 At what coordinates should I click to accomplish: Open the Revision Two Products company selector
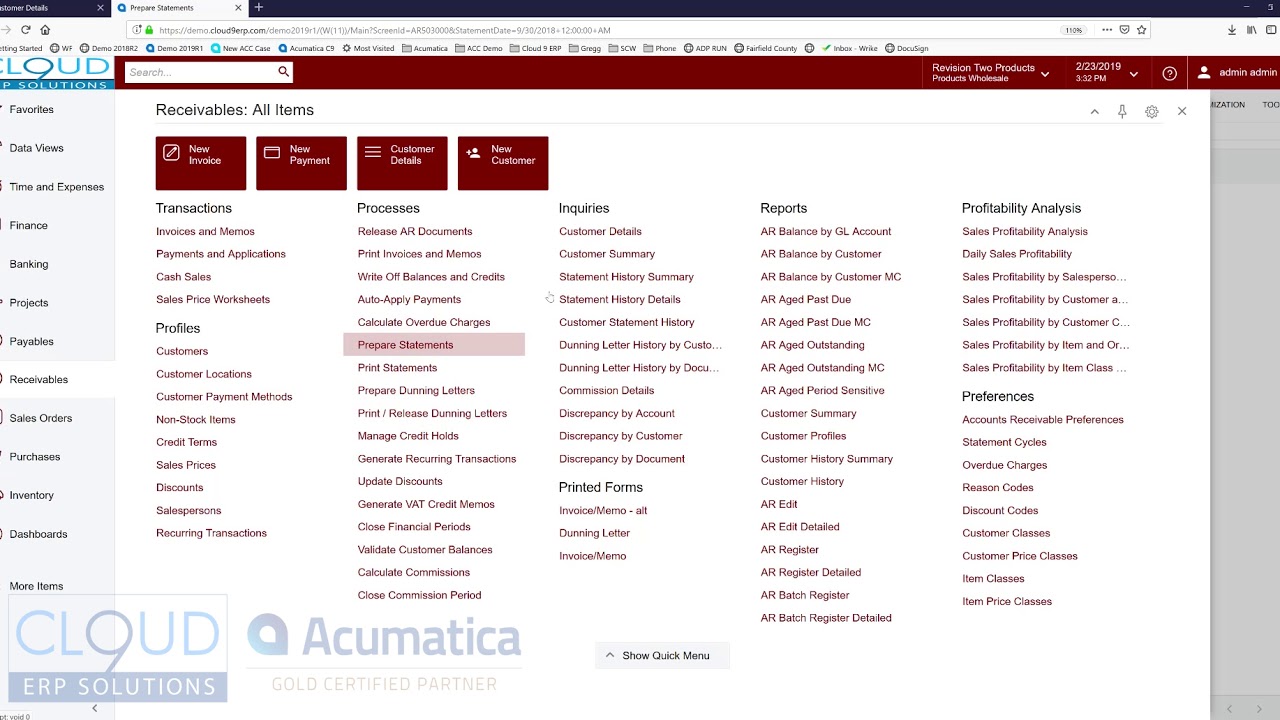(991, 73)
